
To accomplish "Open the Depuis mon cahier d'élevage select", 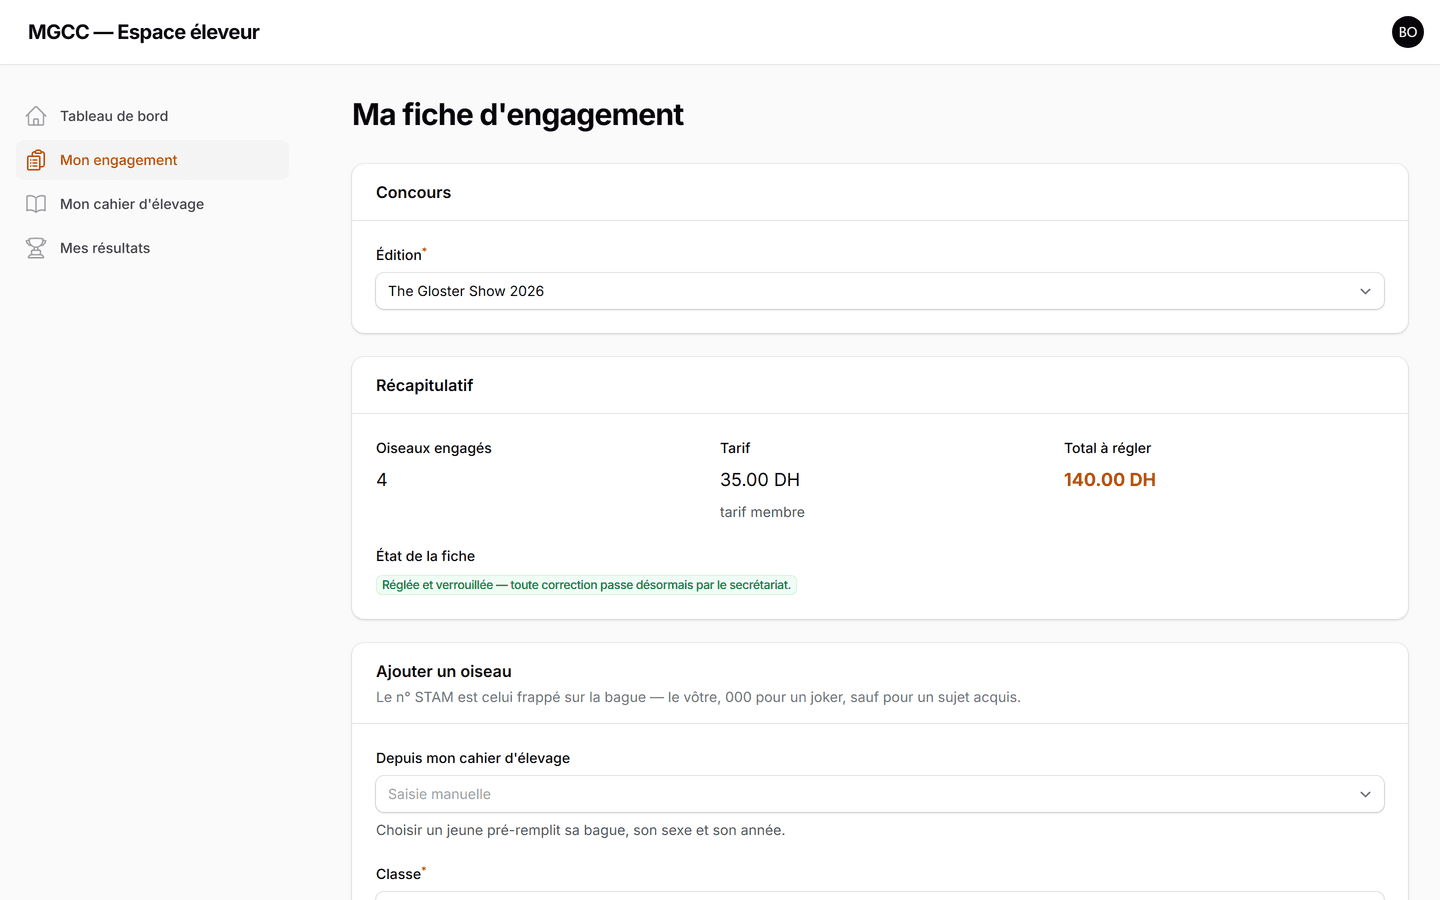I will pyautogui.click(x=880, y=794).
